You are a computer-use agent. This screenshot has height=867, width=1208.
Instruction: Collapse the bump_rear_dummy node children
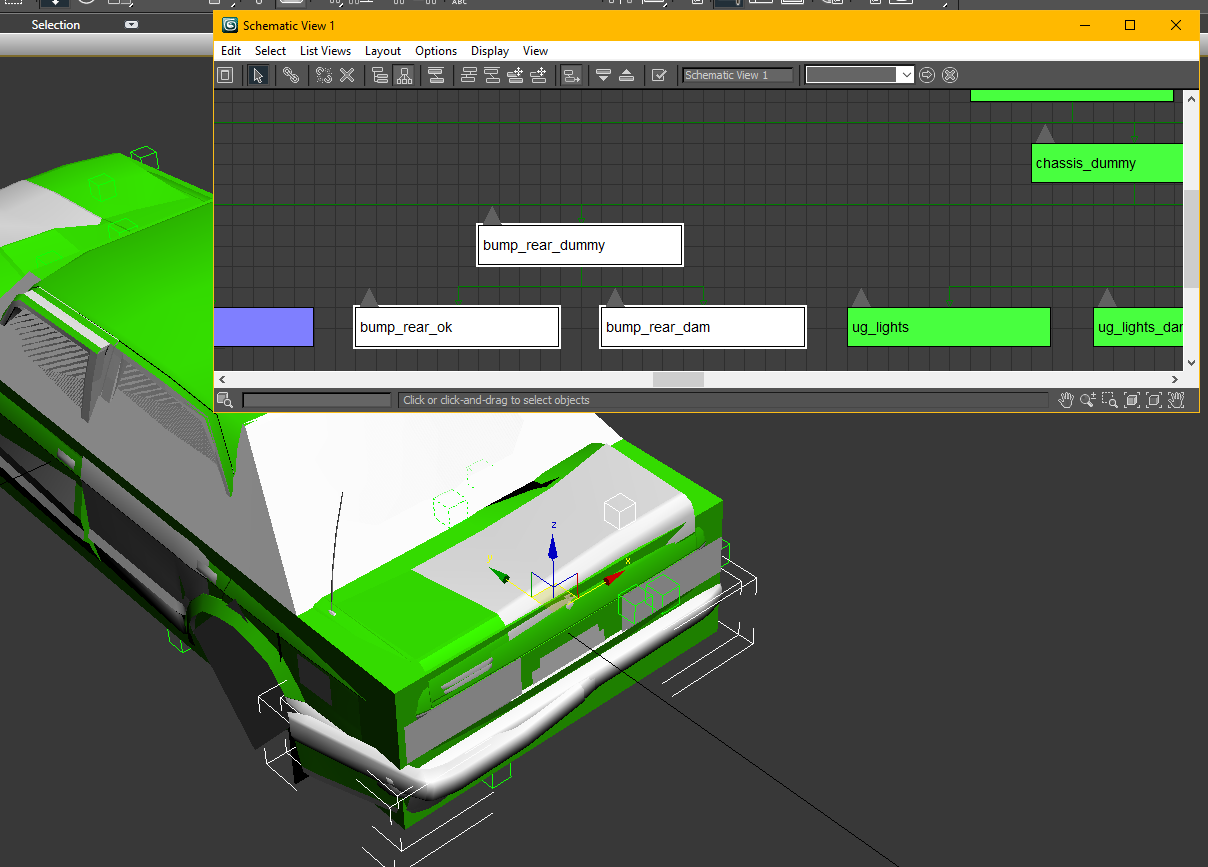click(492, 214)
